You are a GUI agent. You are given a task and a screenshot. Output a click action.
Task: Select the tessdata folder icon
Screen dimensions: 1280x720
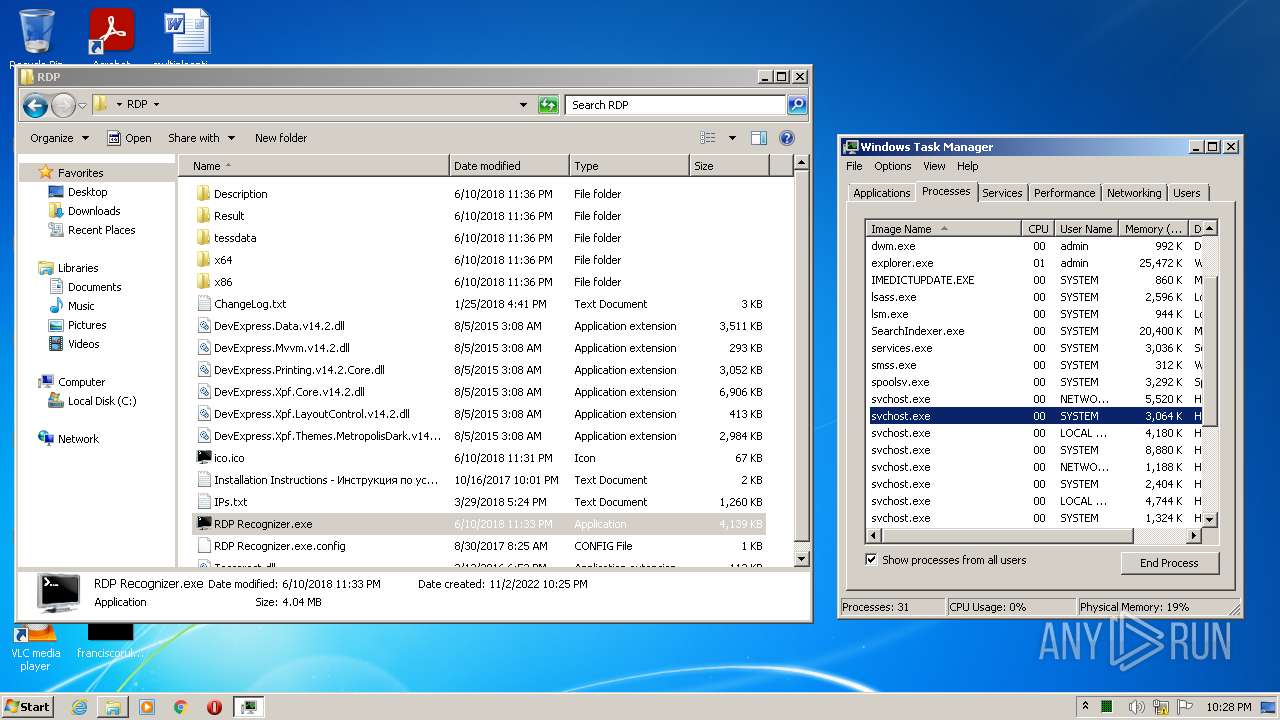pos(203,238)
